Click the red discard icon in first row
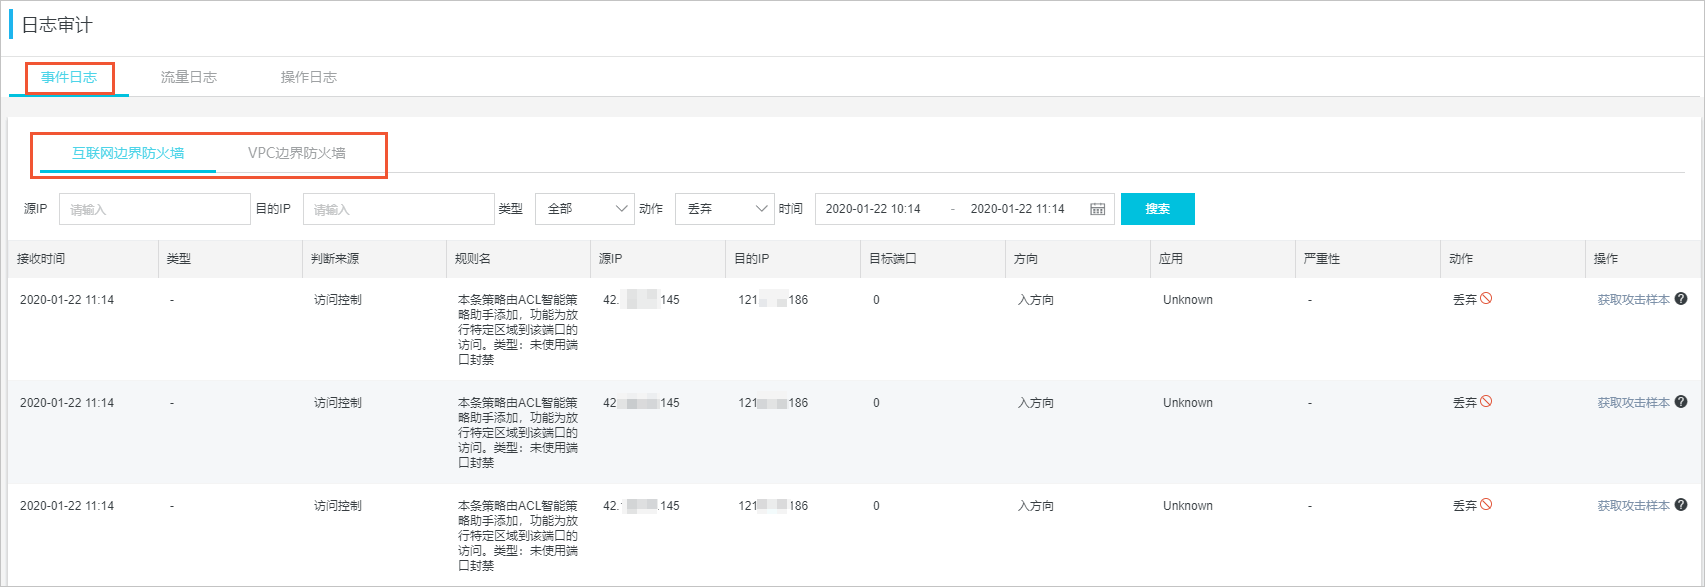 click(1486, 298)
